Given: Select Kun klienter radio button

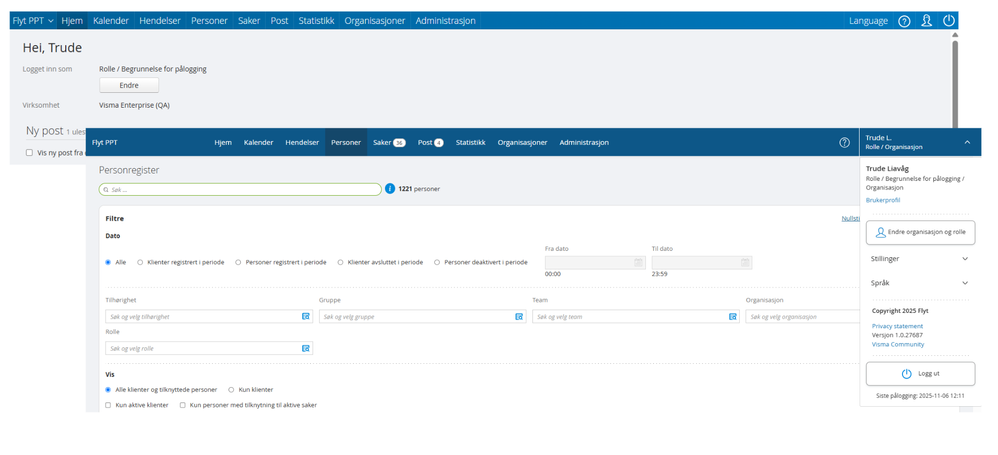Looking at the screenshot, I should 232,389.
